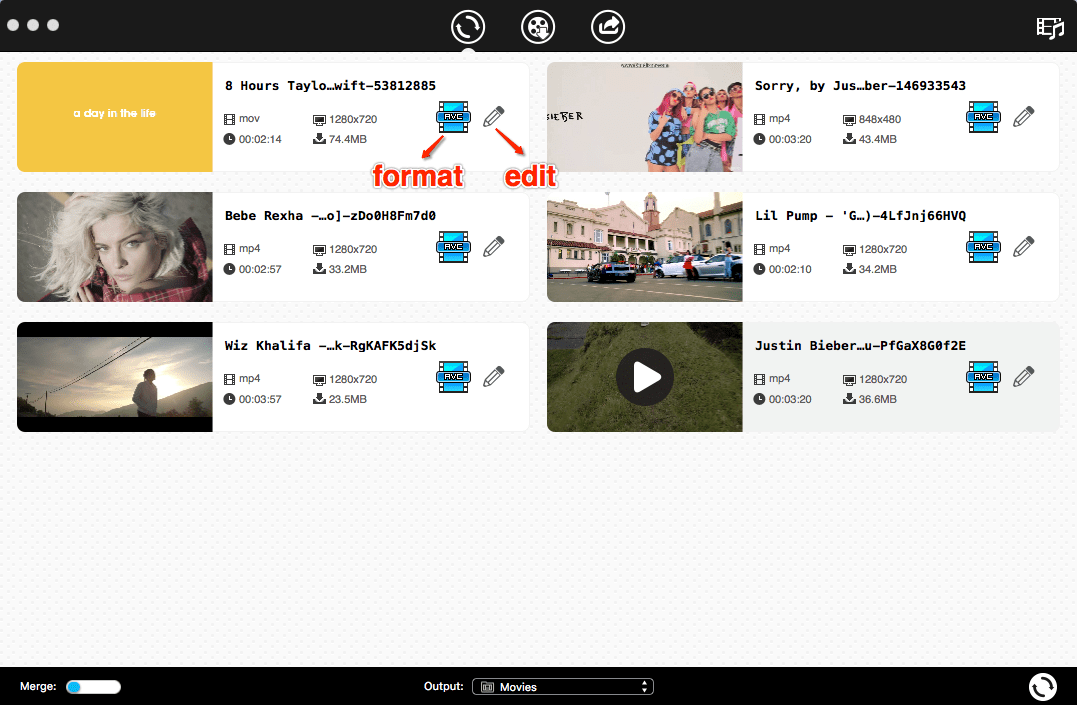Play the Justin Bieber video preview
This screenshot has width=1077, height=705.
coord(644,377)
